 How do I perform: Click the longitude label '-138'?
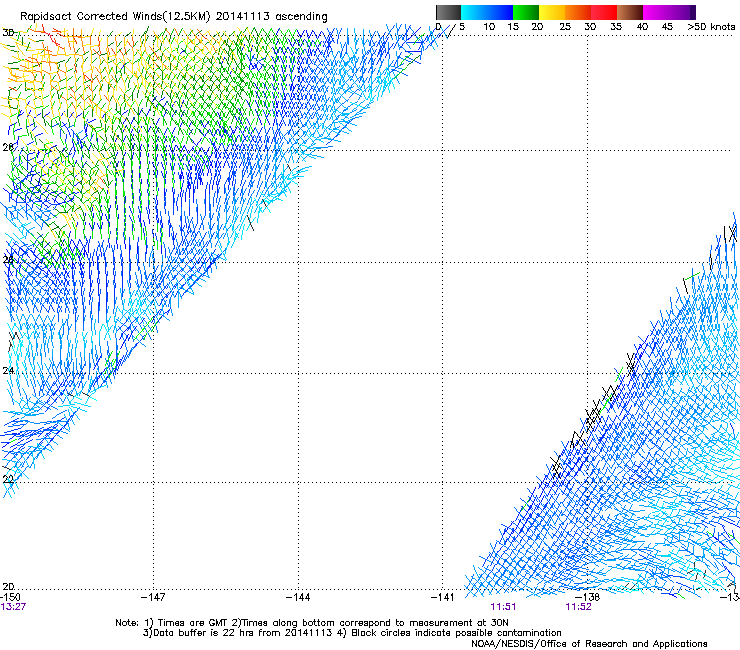[588, 597]
